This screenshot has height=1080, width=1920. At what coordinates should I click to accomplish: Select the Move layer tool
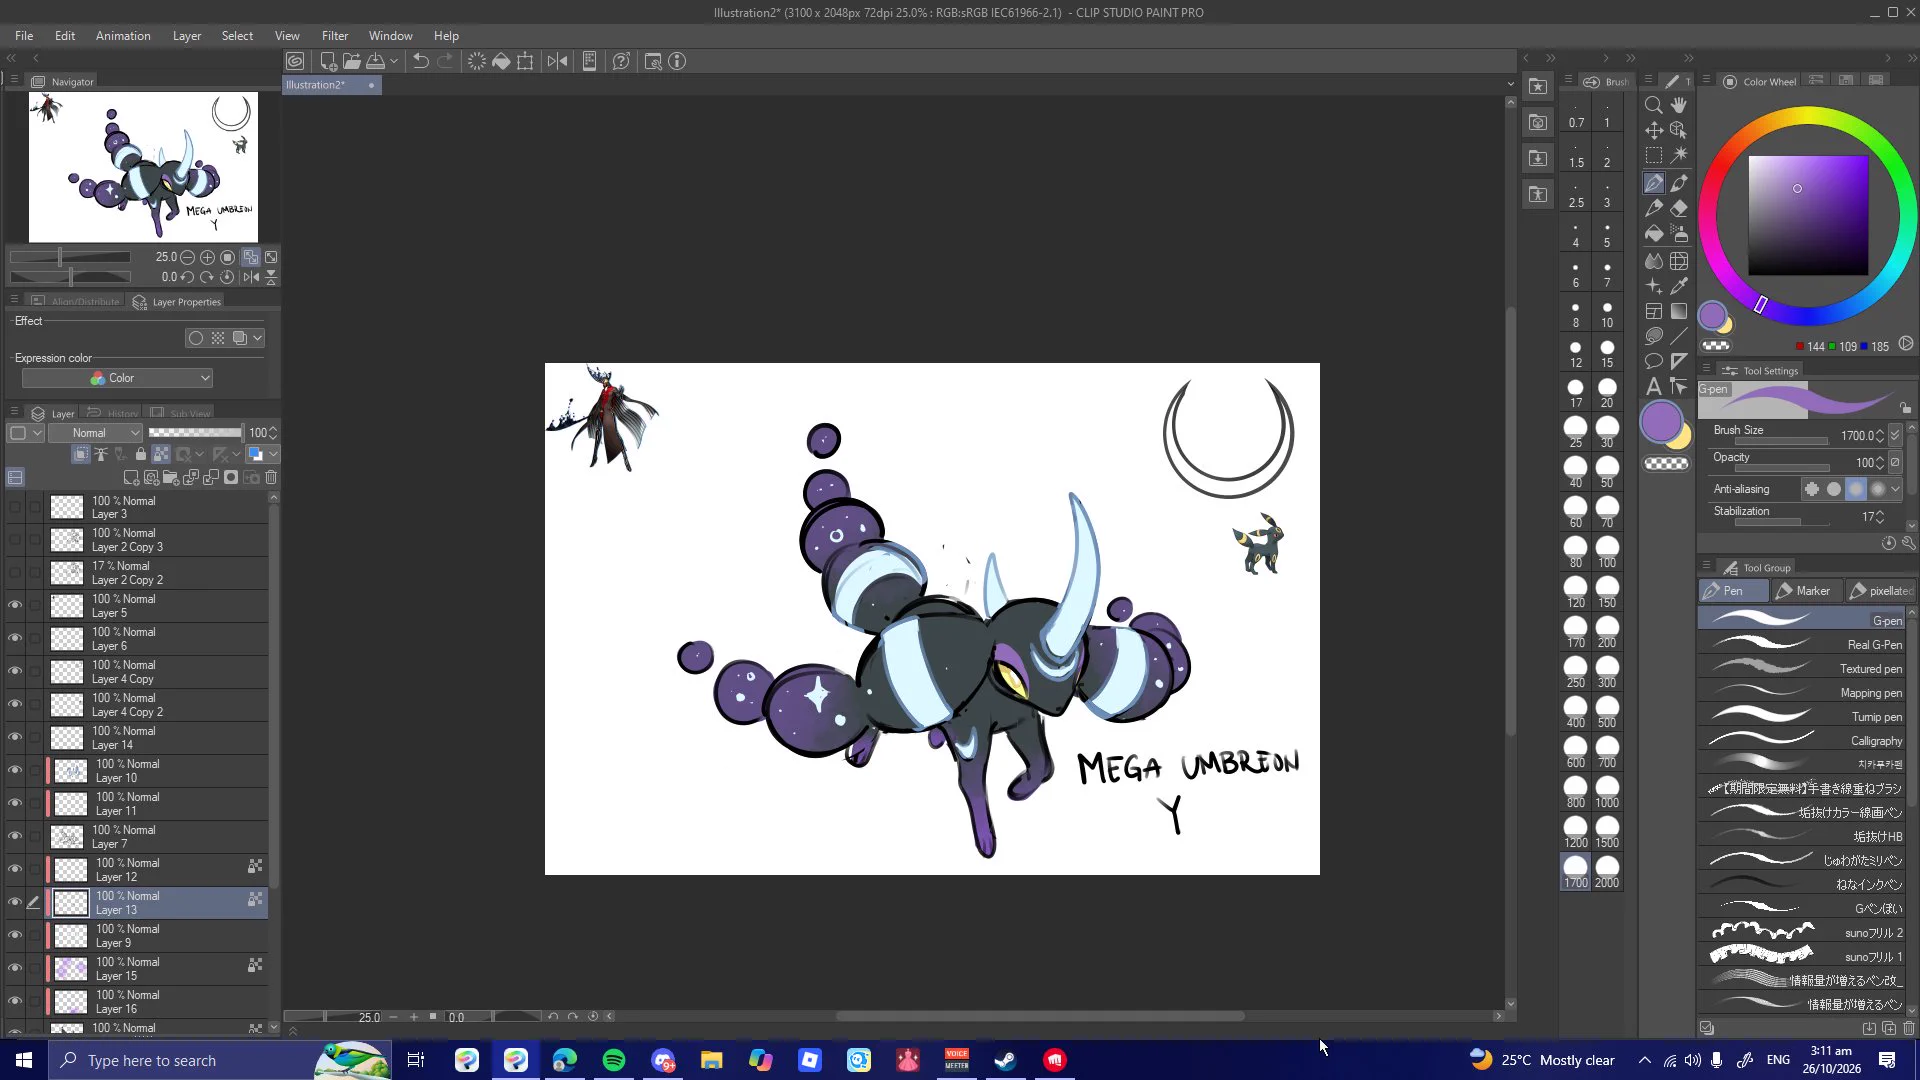coord(1654,130)
